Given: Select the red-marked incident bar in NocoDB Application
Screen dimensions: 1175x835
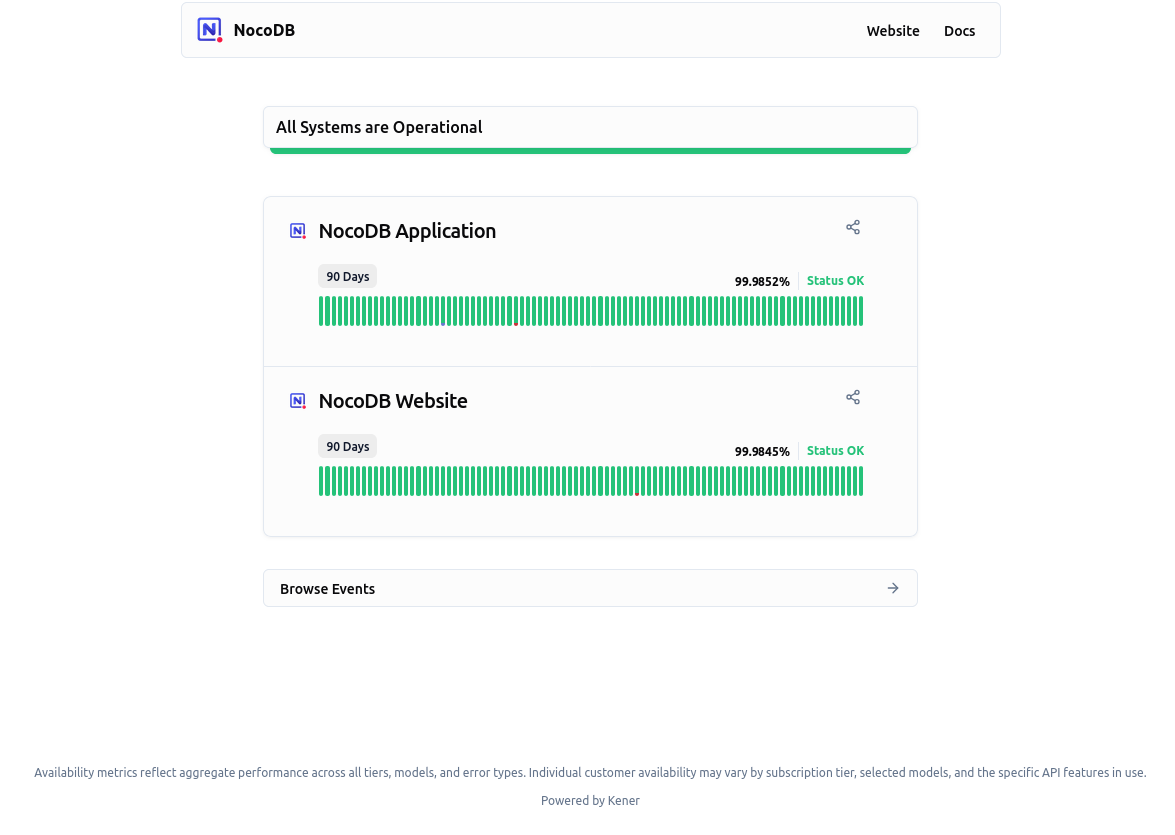Looking at the screenshot, I should pyautogui.click(x=516, y=311).
